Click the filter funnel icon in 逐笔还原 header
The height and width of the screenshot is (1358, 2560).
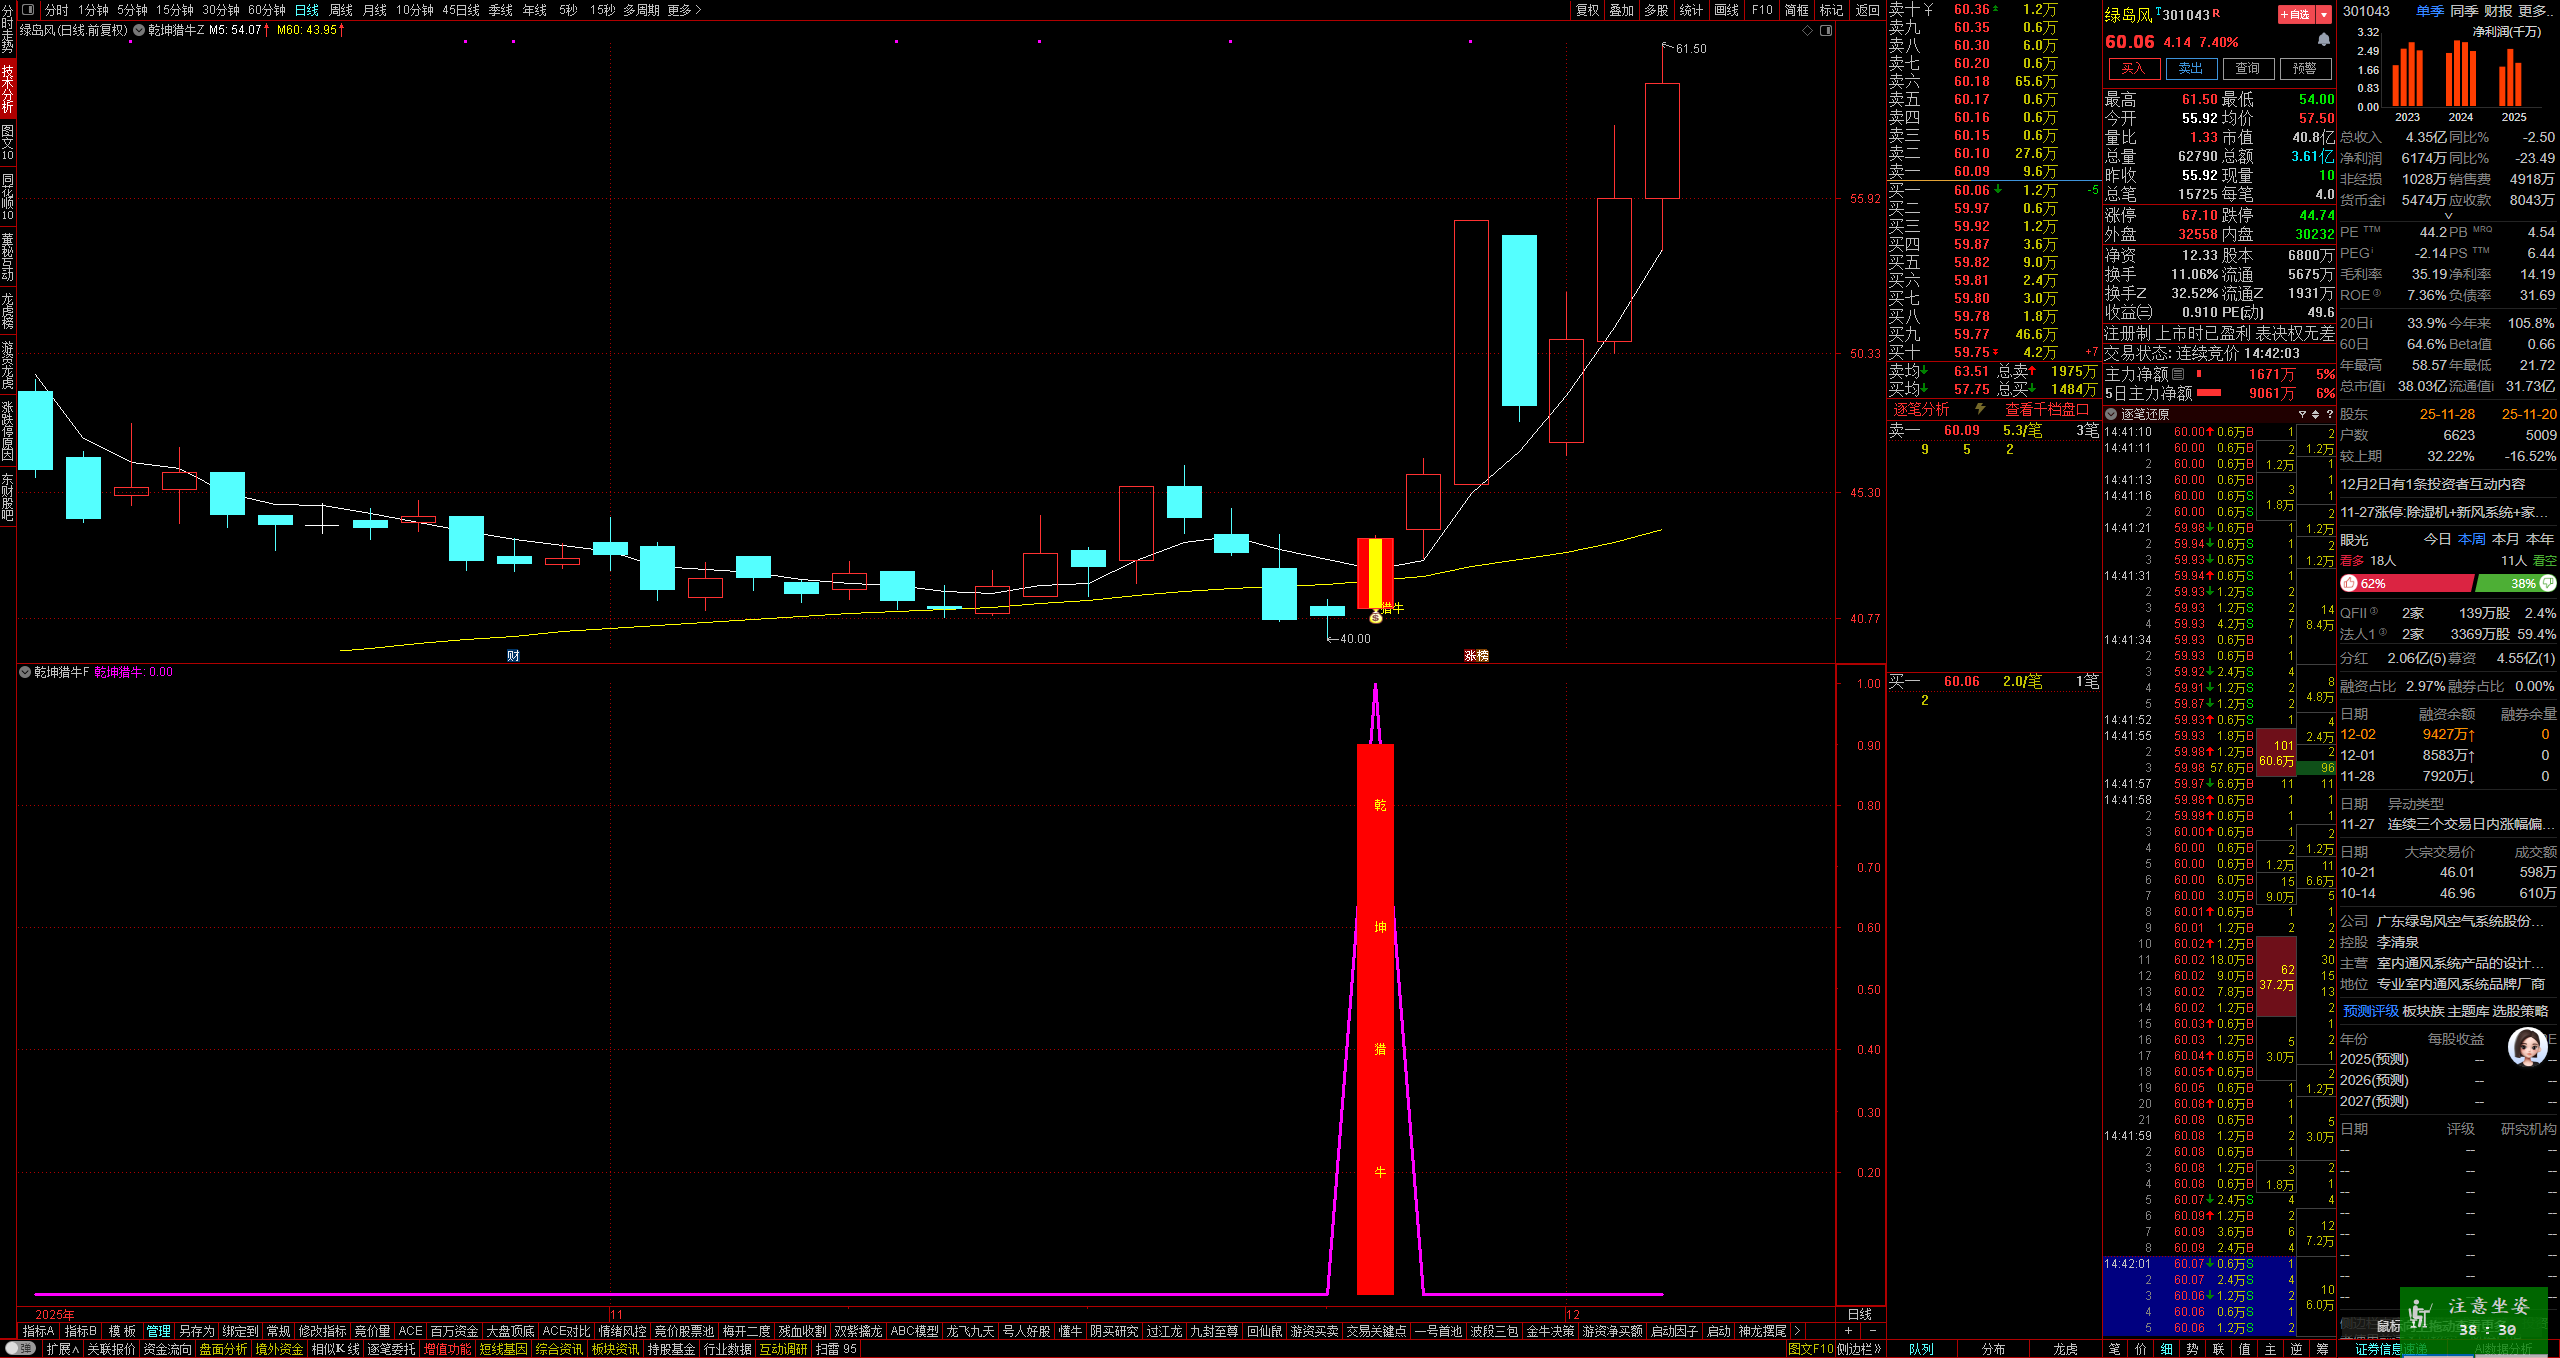(x=2302, y=414)
